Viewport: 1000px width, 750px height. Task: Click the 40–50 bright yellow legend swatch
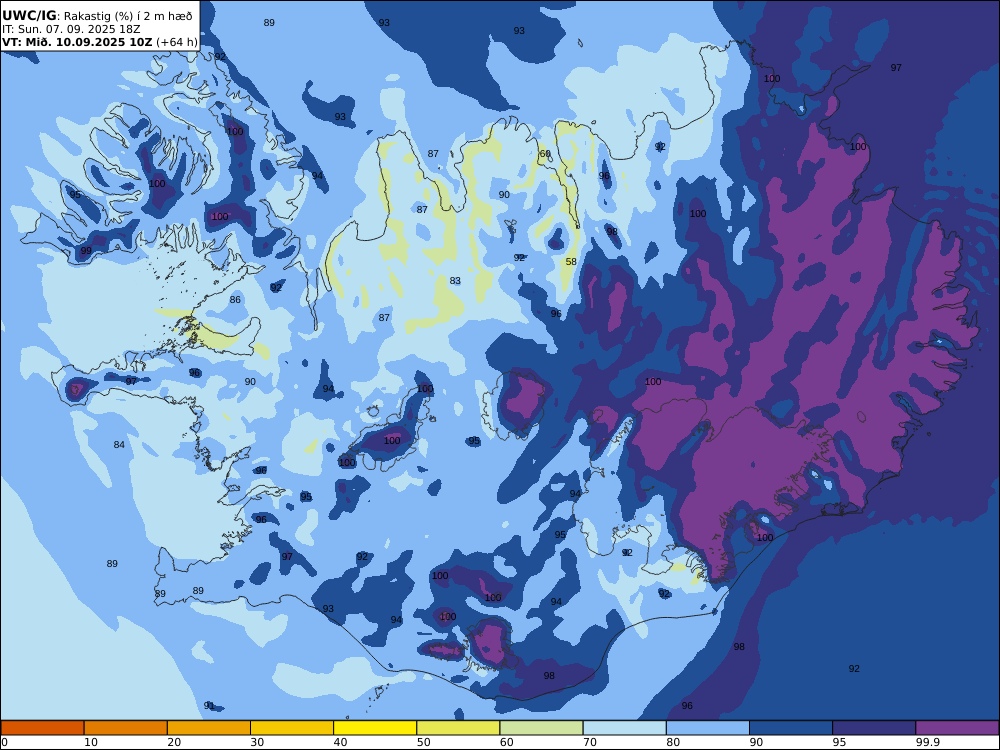tap(375, 728)
